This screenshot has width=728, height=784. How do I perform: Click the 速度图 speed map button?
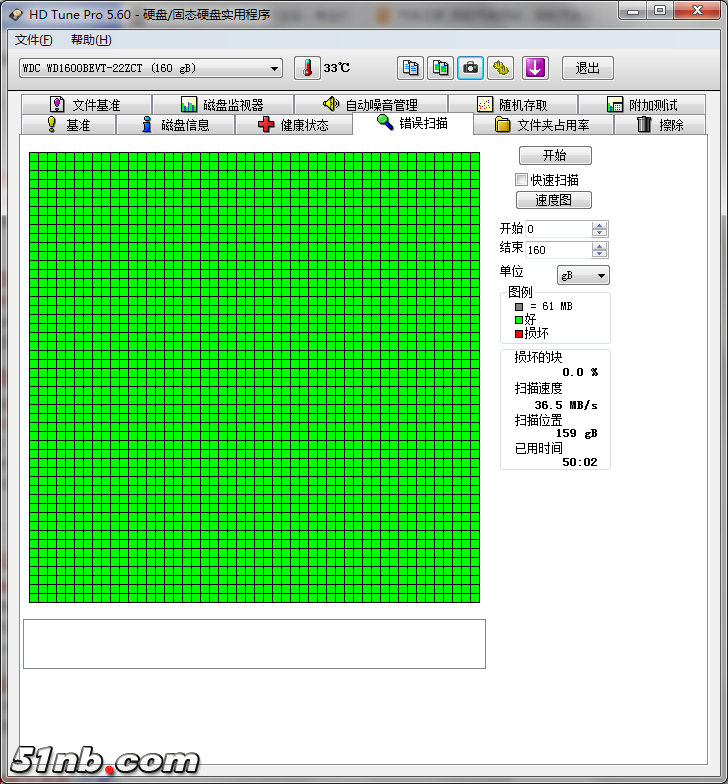pyautogui.click(x=554, y=200)
